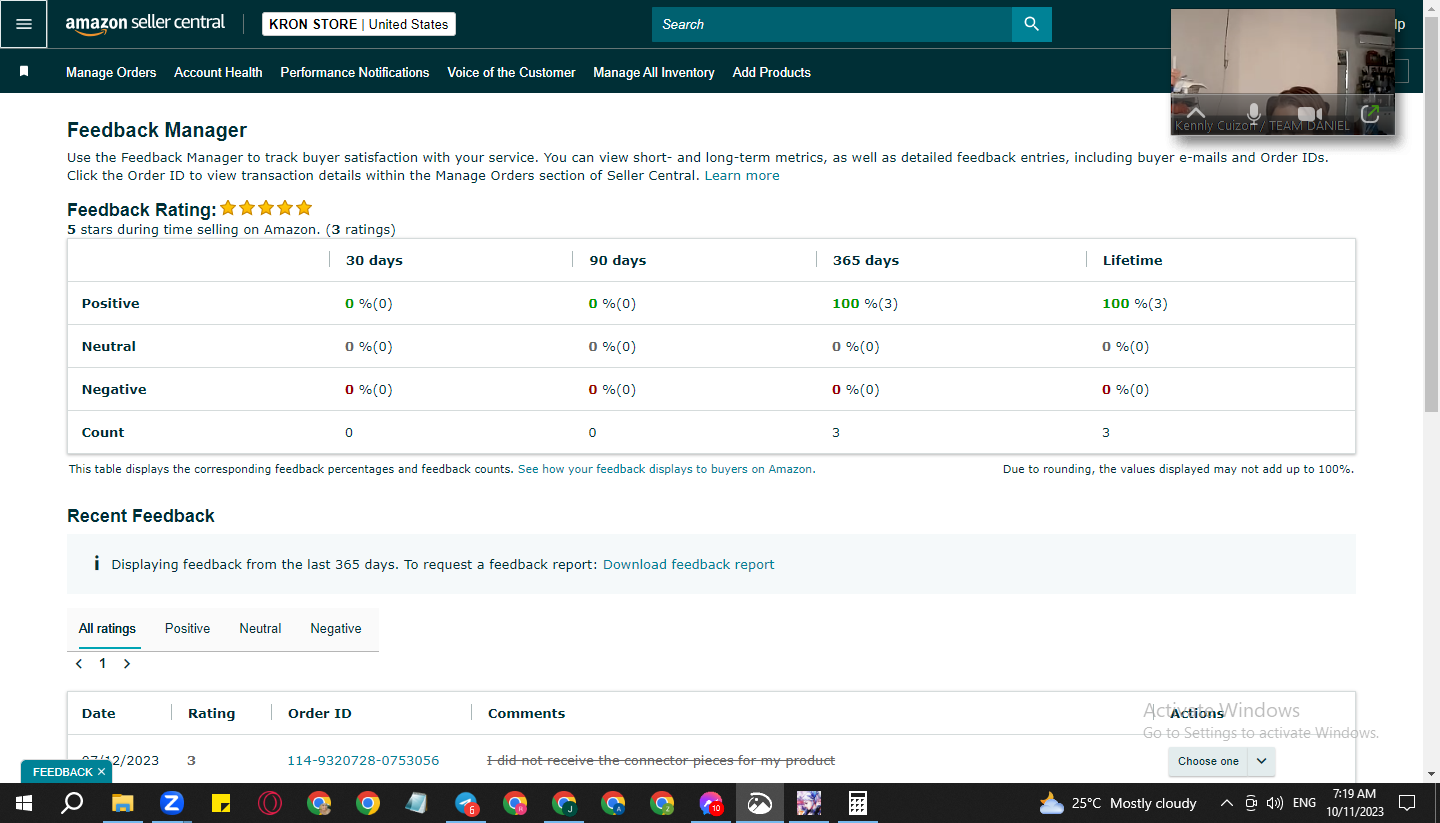Screen dimensions: 1440x823
Task: Click the 'Count' row label
Action: tap(103, 433)
